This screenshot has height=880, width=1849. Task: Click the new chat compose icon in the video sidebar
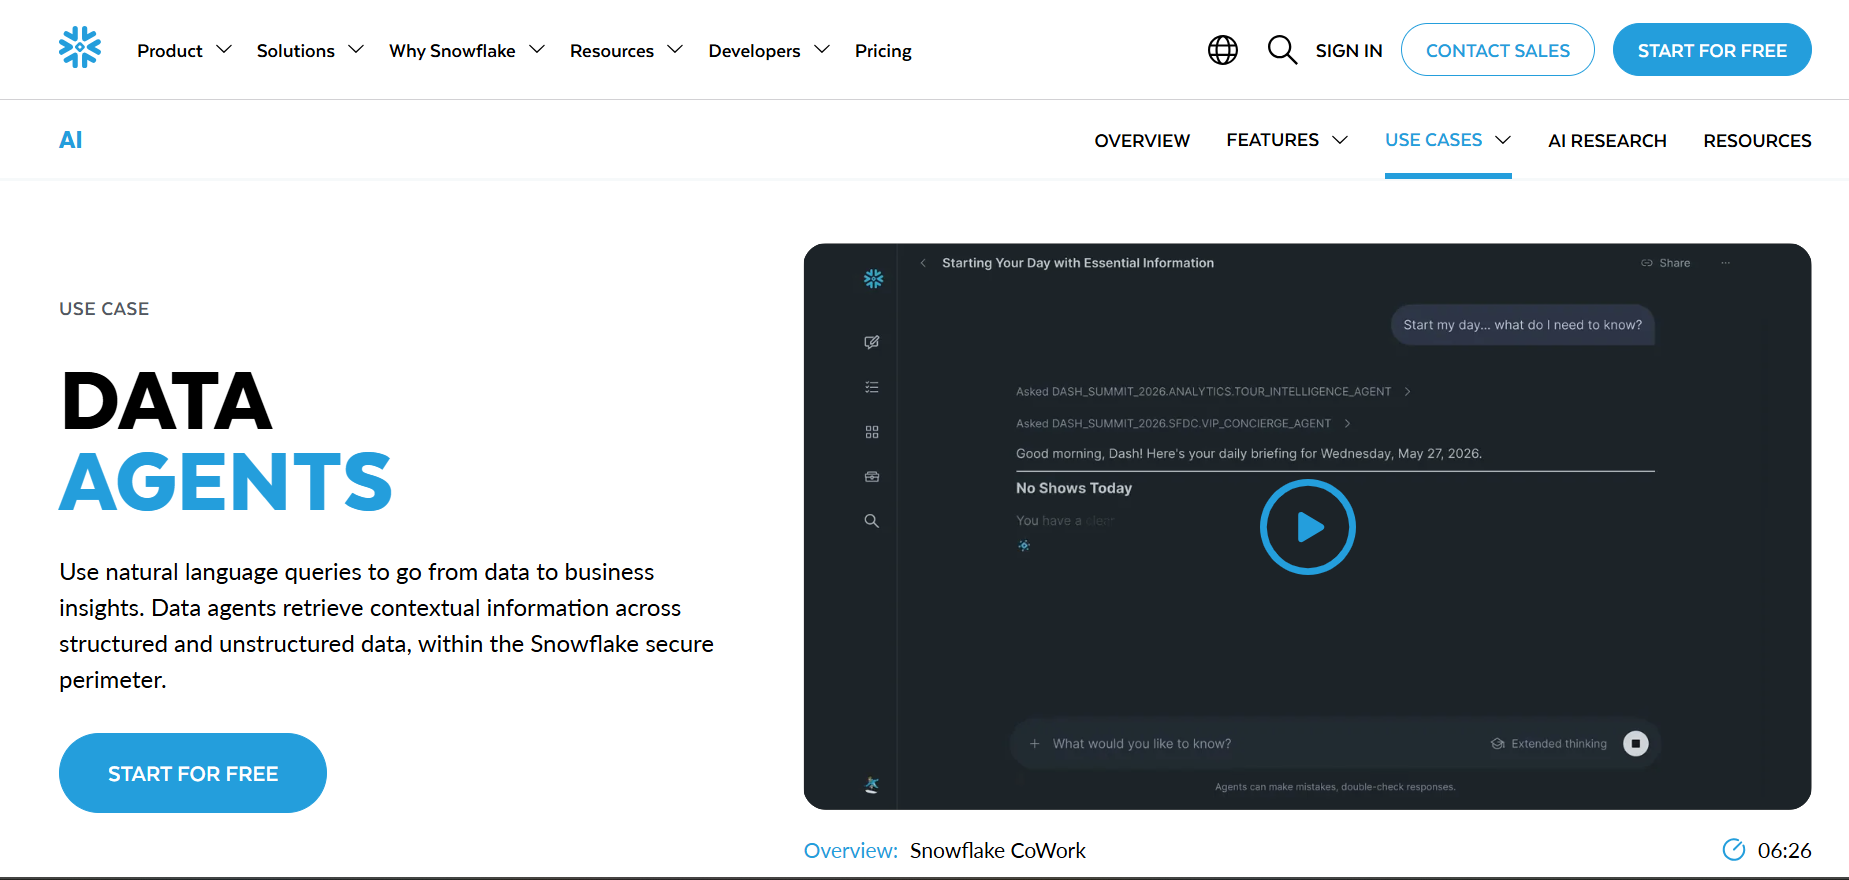coord(872,342)
